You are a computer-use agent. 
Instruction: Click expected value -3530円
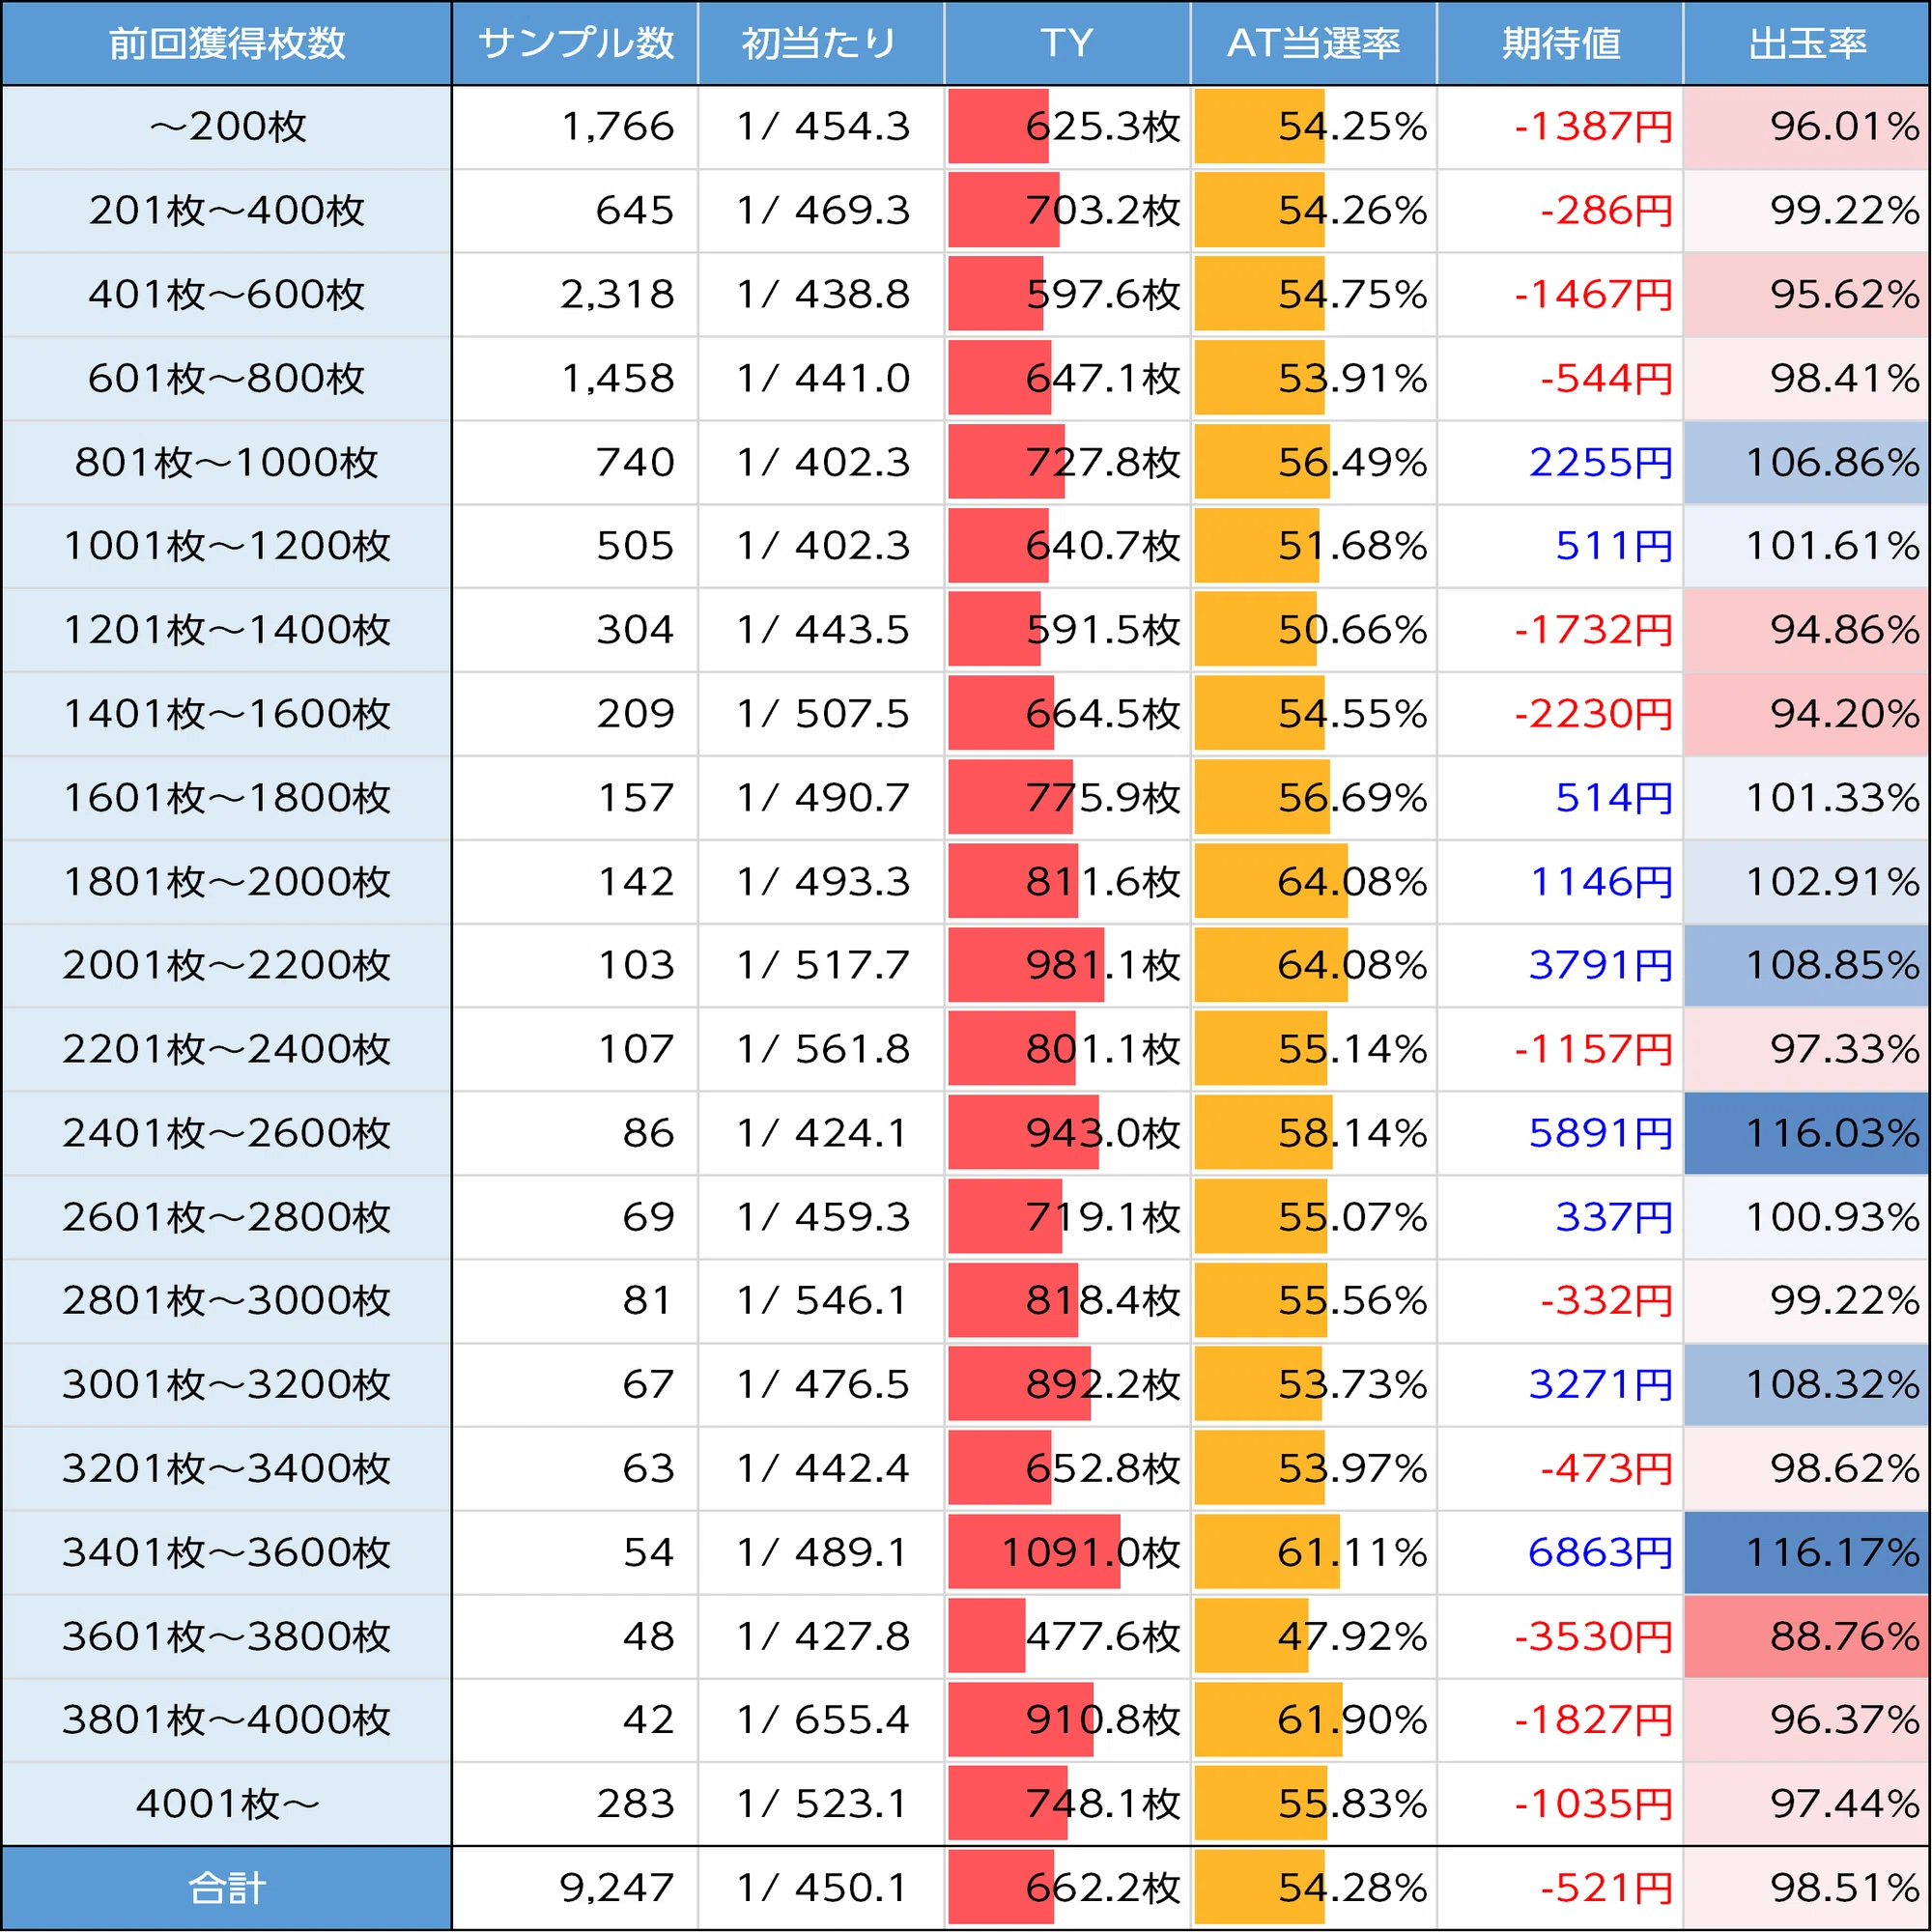pos(1594,1636)
